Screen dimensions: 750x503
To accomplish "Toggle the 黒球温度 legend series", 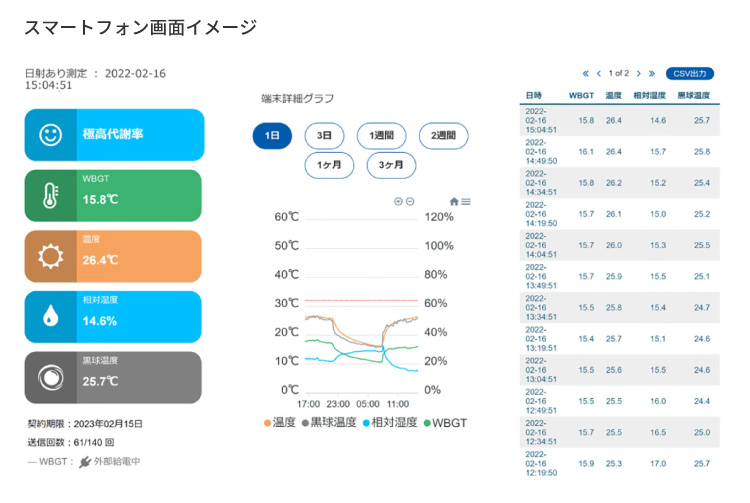I will [329, 423].
